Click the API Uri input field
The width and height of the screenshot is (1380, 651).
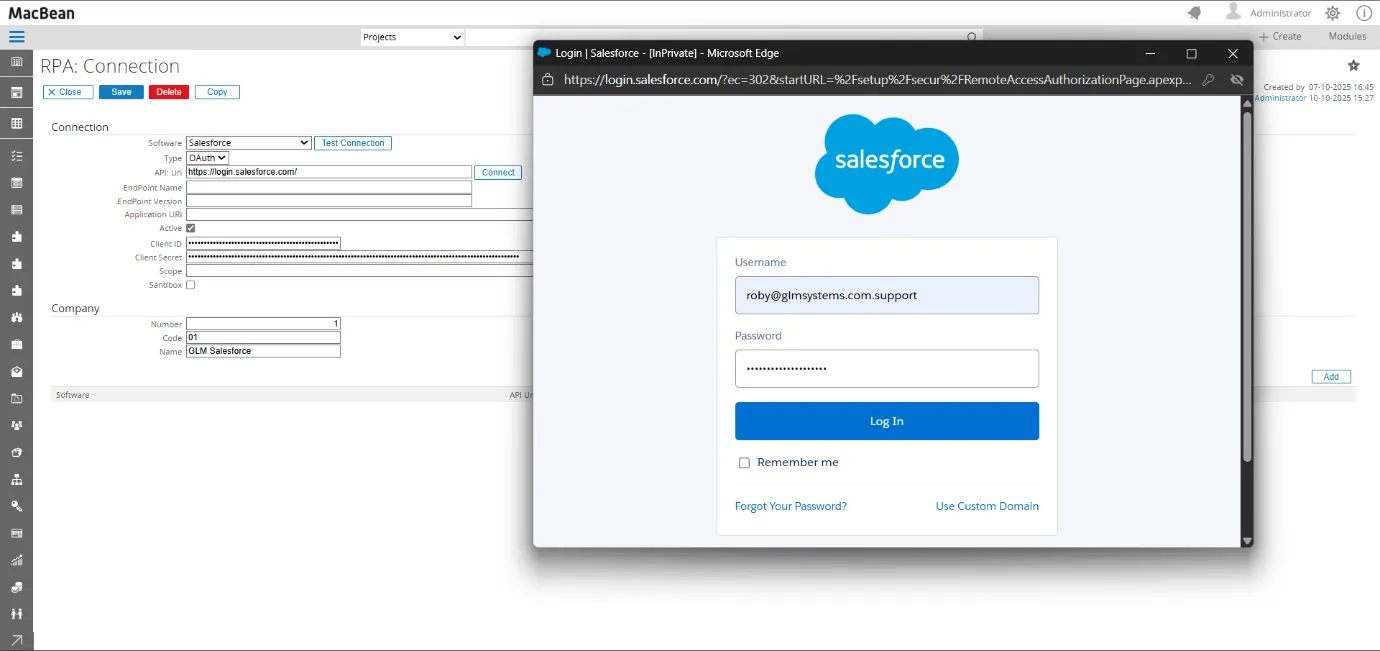(329, 172)
